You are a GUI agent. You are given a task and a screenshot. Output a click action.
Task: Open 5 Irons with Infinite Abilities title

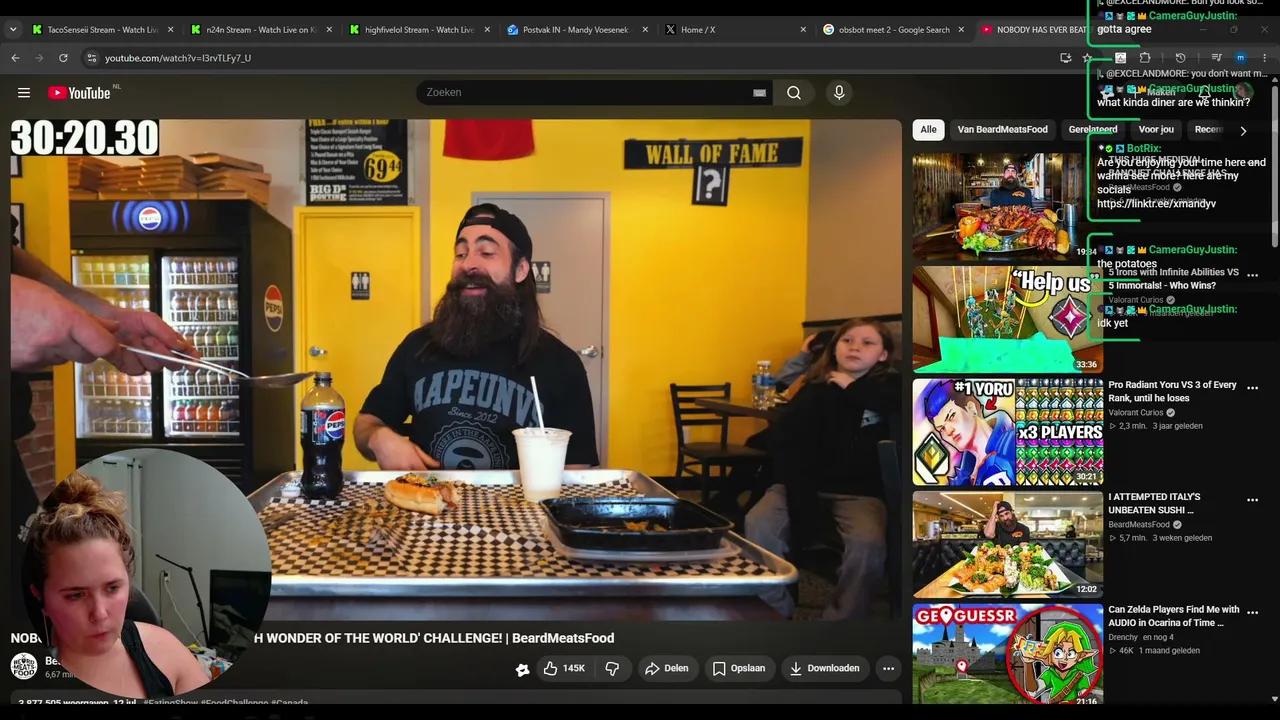pyautogui.click(x=1173, y=279)
